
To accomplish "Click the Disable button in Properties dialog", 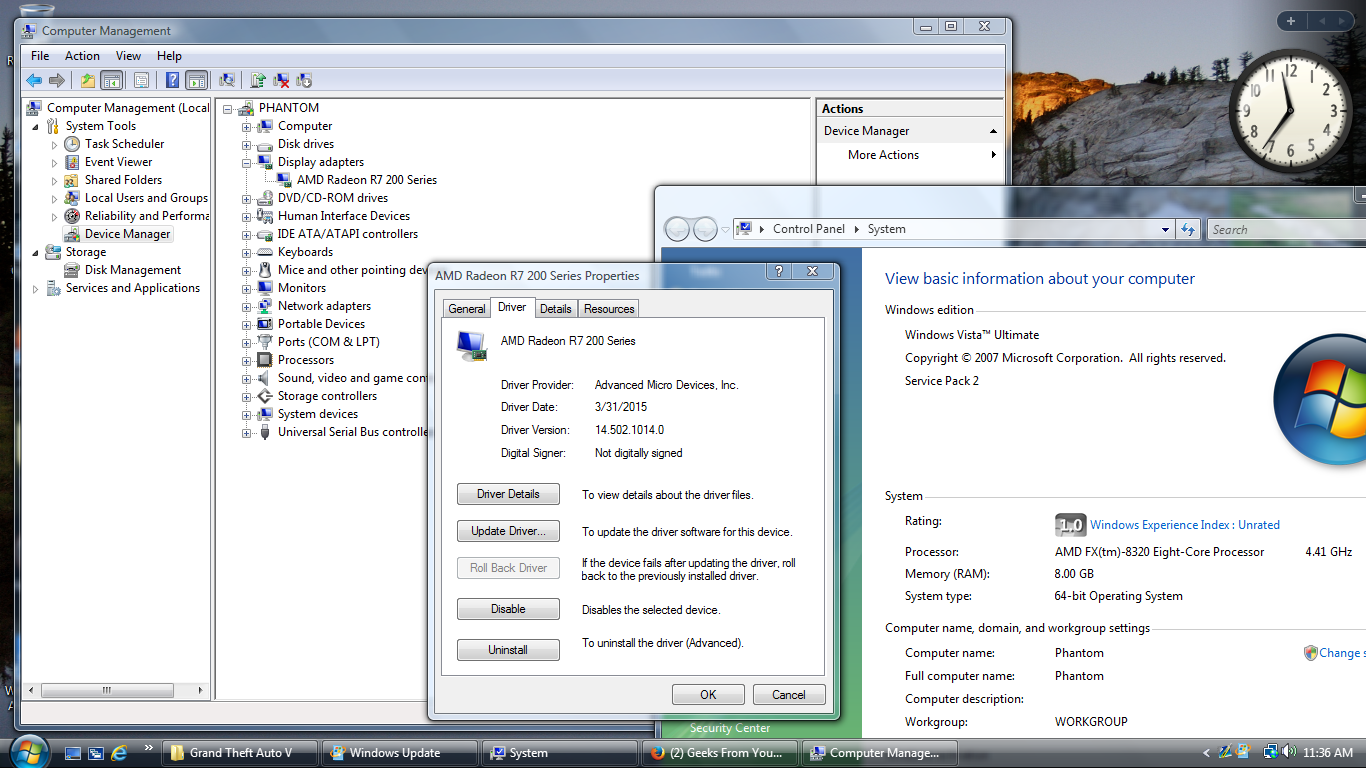I will click(x=508, y=609).
